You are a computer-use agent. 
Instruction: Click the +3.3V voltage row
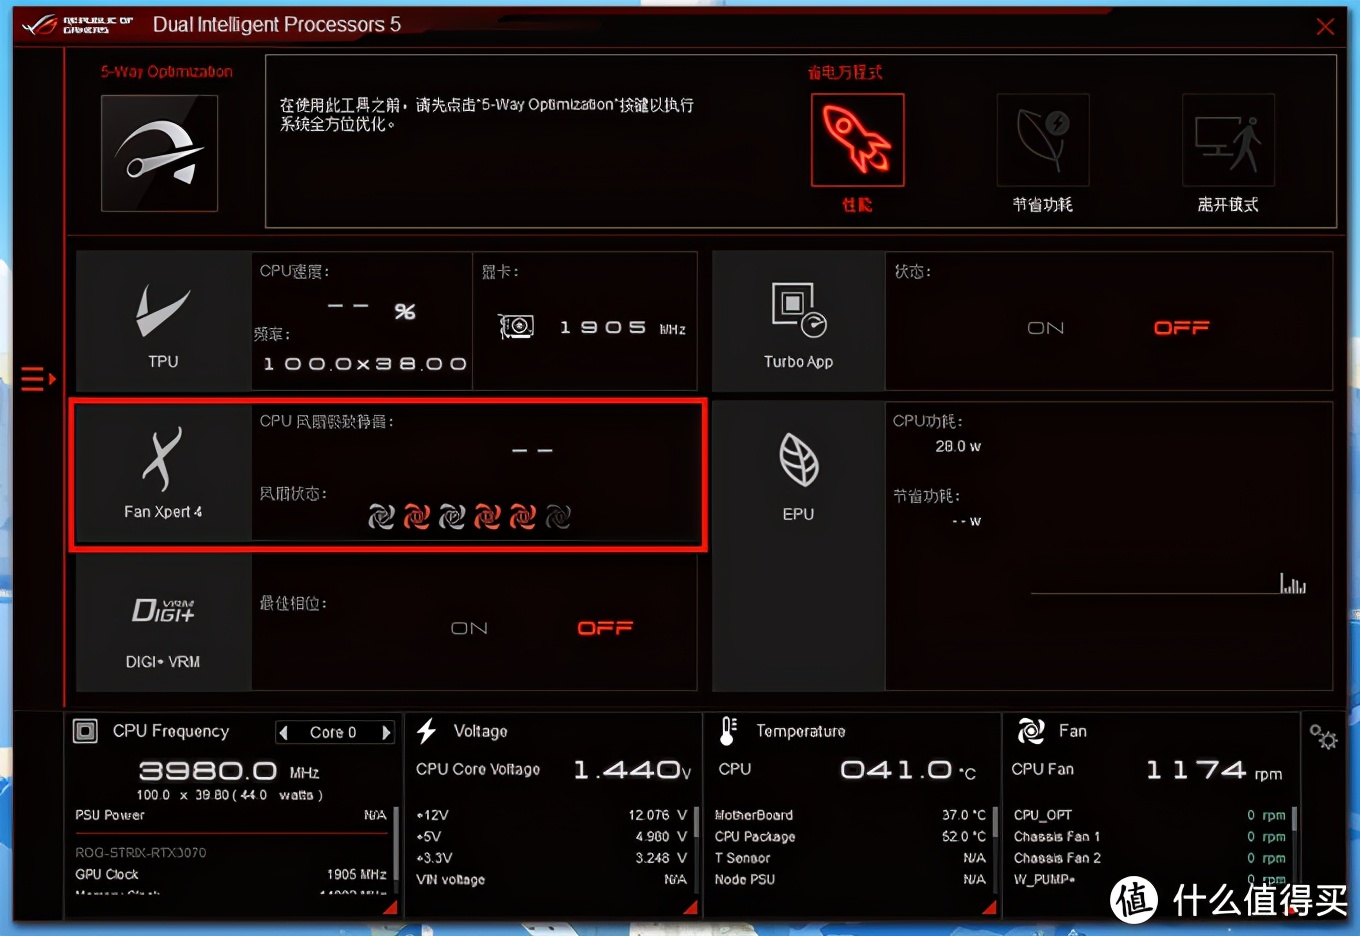[552, 858]
